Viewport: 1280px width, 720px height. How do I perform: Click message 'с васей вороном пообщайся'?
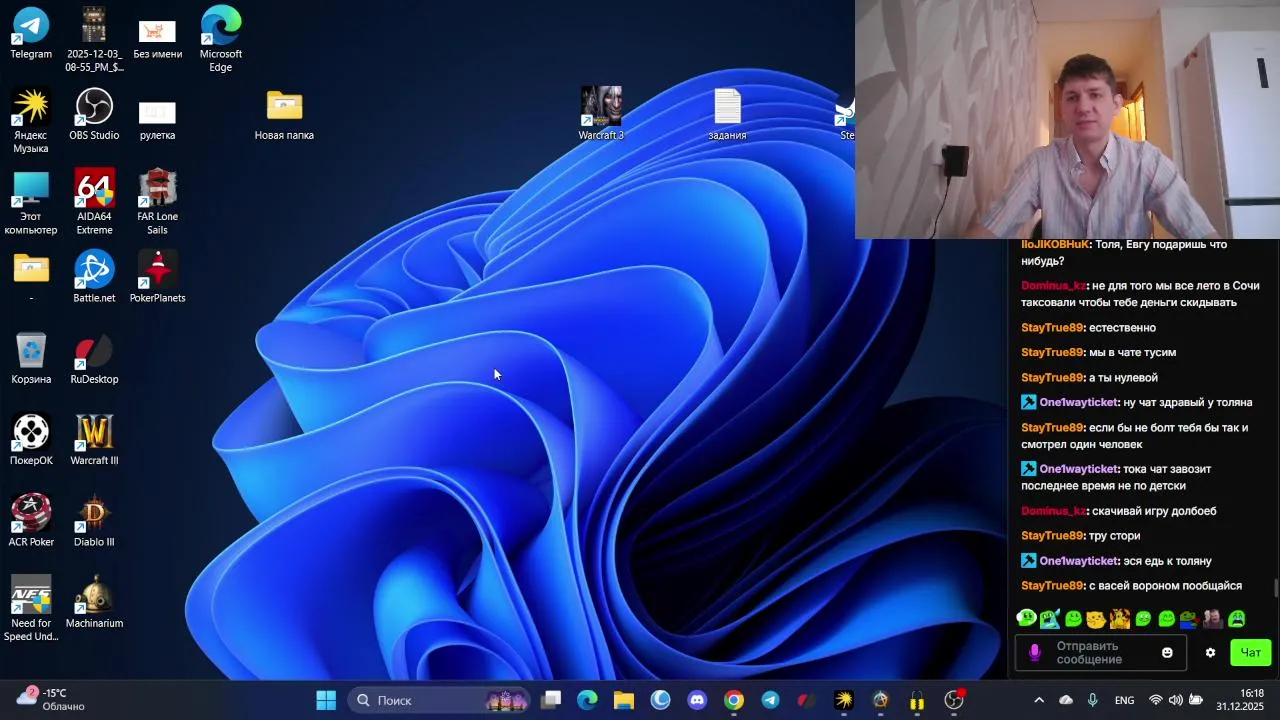tap(1165, 586)
